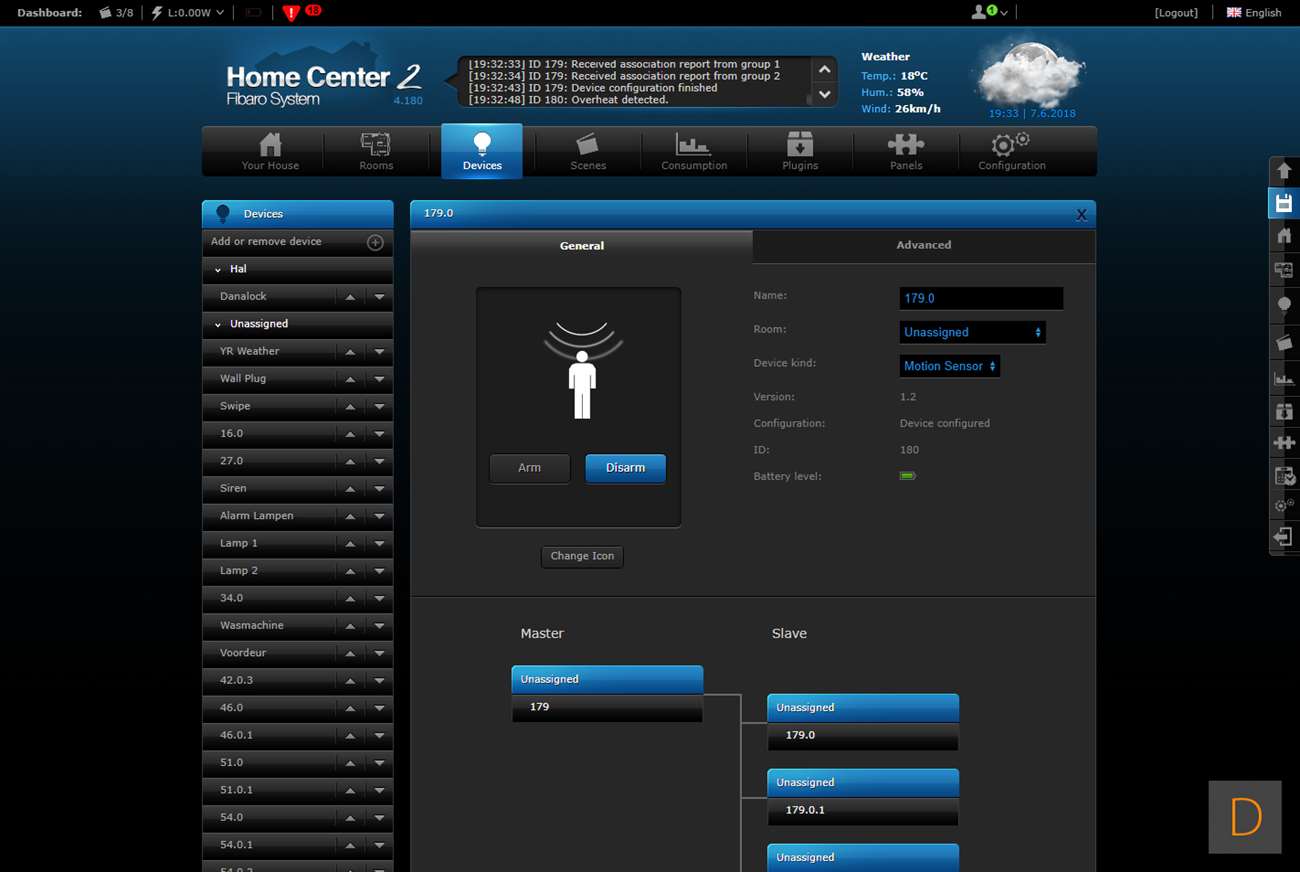Screen dimensions: 1300x872
Task: Arm the motion sensor
Action: tap(529, 468)
